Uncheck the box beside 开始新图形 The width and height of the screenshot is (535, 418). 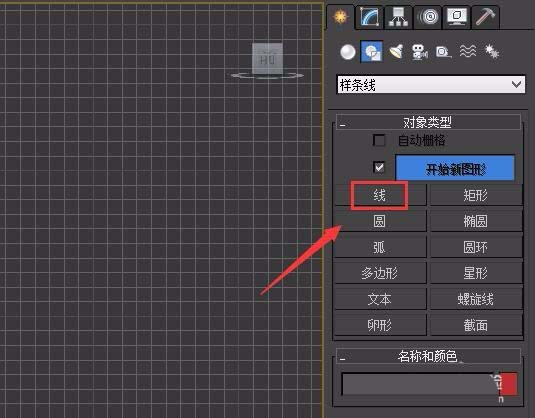[x=379, y=167]
